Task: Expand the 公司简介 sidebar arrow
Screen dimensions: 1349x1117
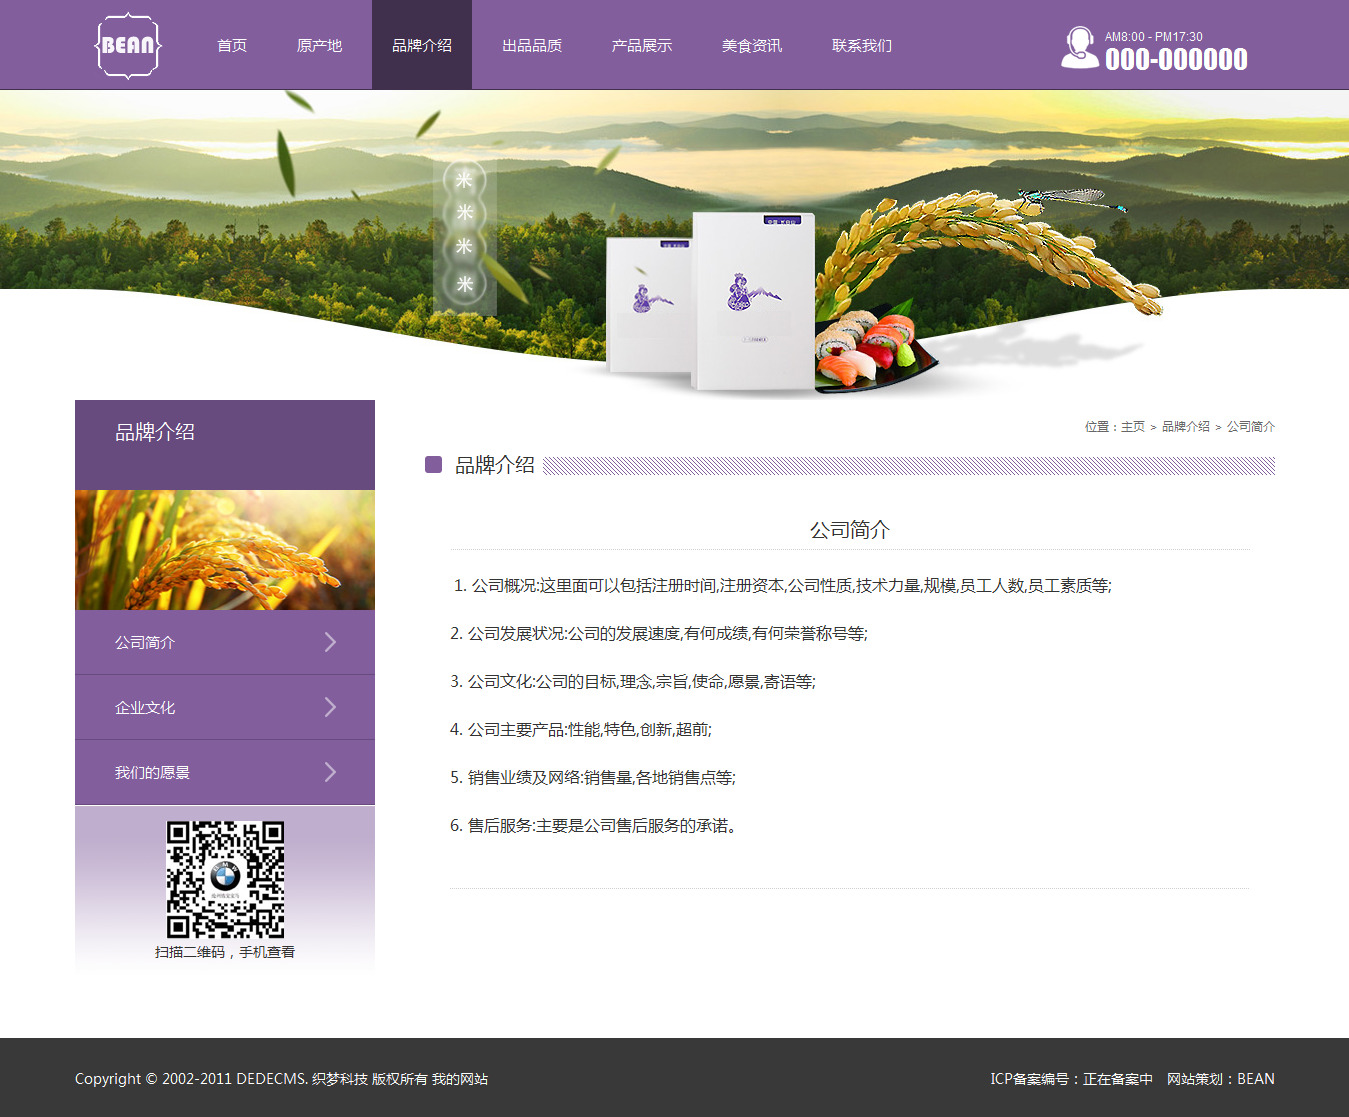Action: (330, 642)
